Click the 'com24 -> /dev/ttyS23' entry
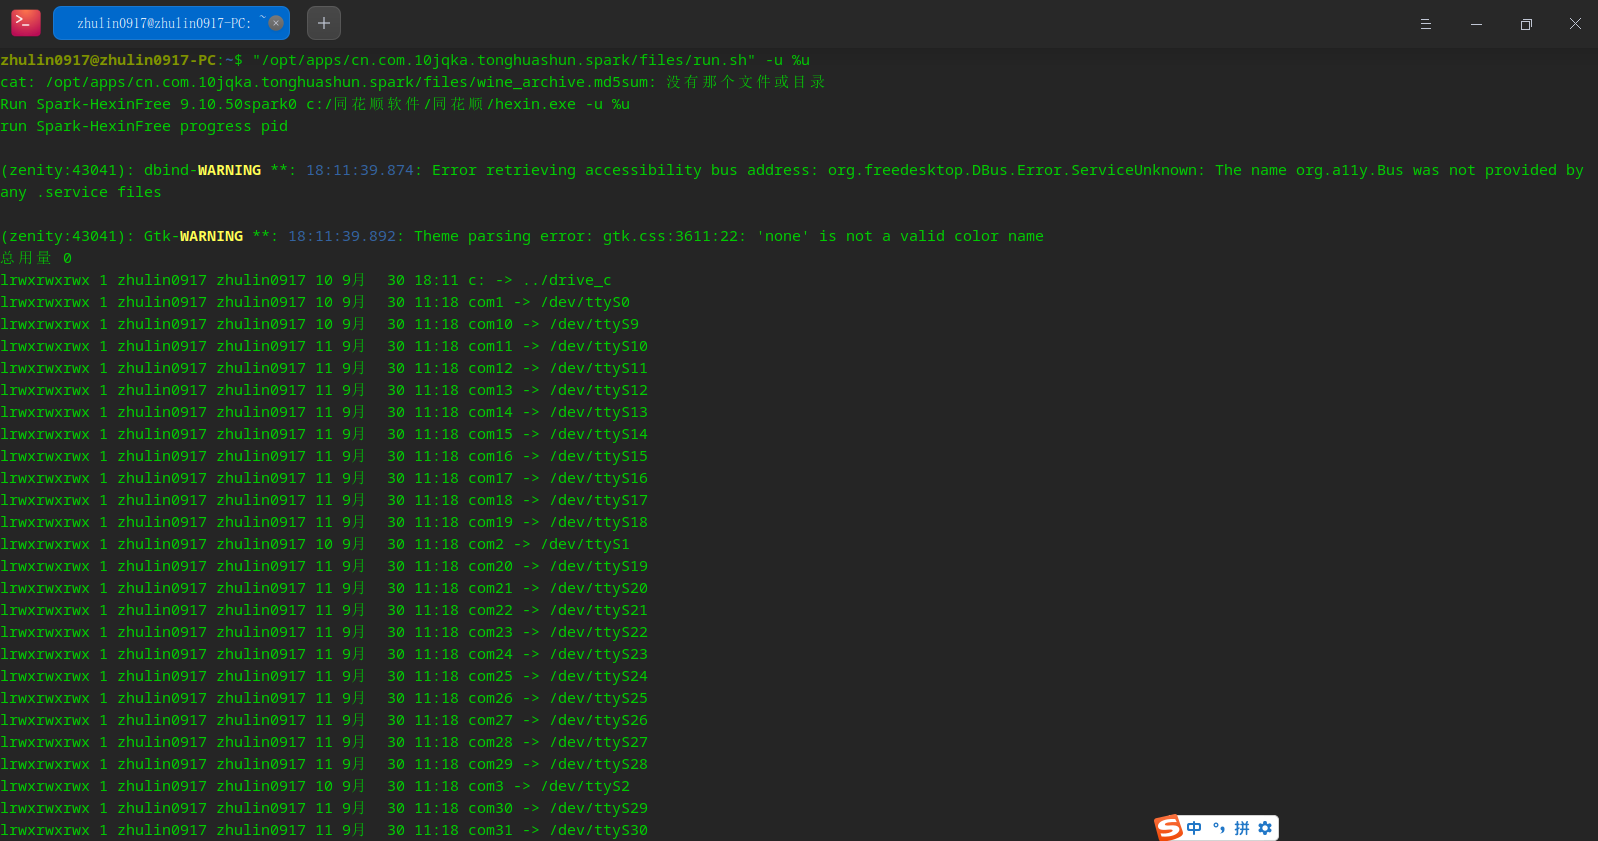The width and height of the screenshot is (1598, 841). pos(558,654)
